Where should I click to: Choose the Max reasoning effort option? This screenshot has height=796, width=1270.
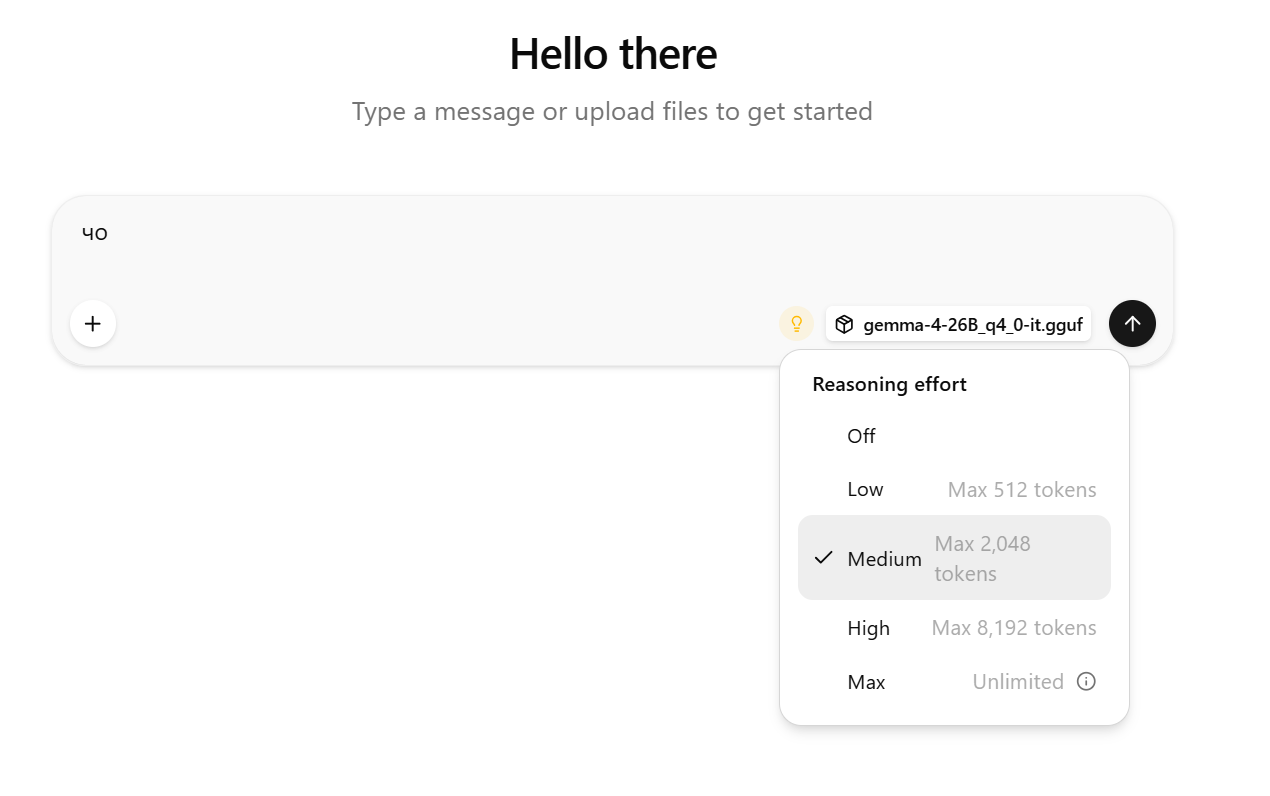point(954,682)
